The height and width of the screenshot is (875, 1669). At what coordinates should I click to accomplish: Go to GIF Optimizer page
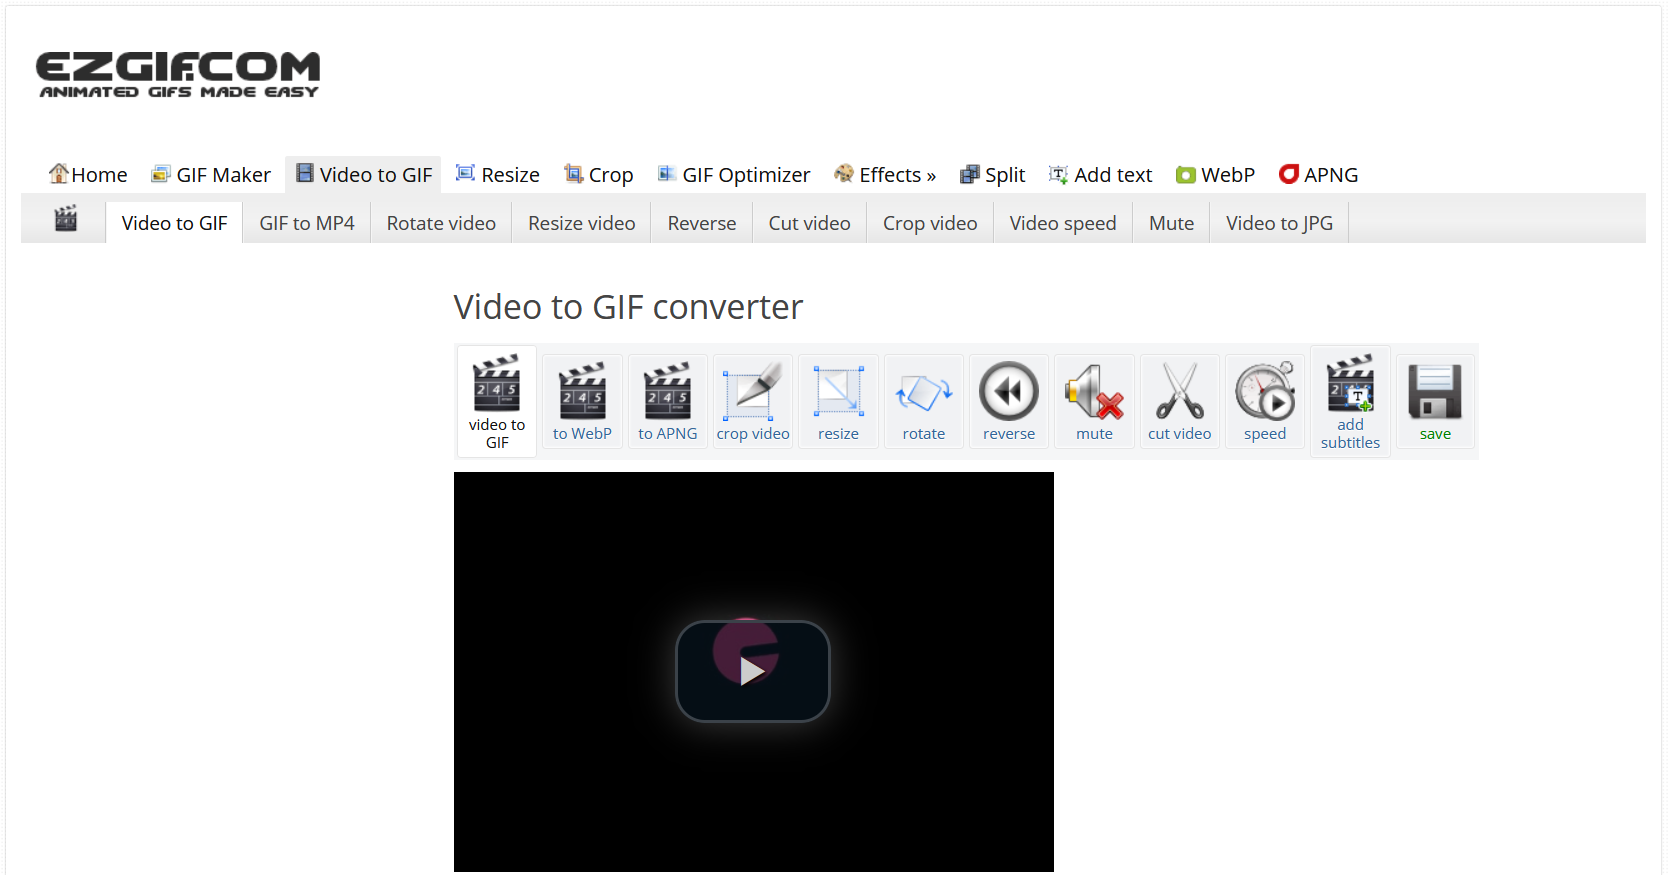coord(734,175)
